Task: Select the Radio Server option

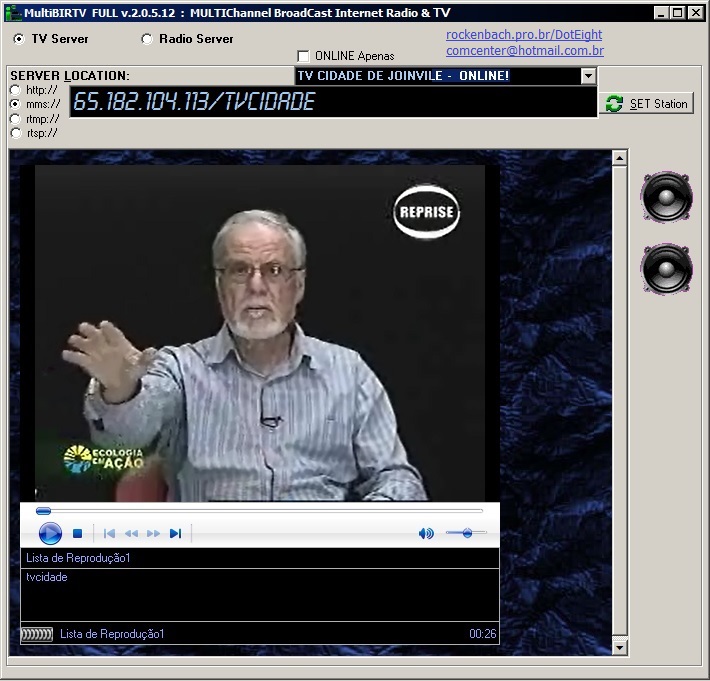Action: (x=147, y=39)
